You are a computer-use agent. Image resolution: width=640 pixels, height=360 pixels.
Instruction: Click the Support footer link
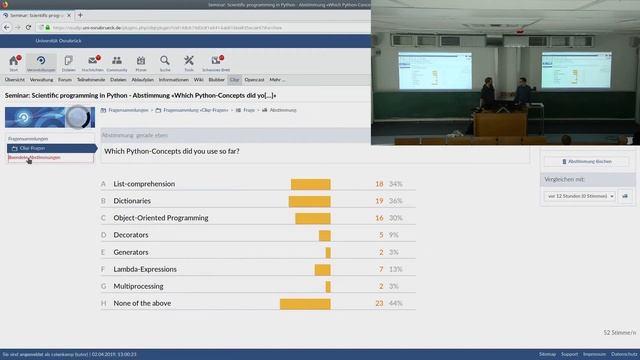tap(569, 354)
